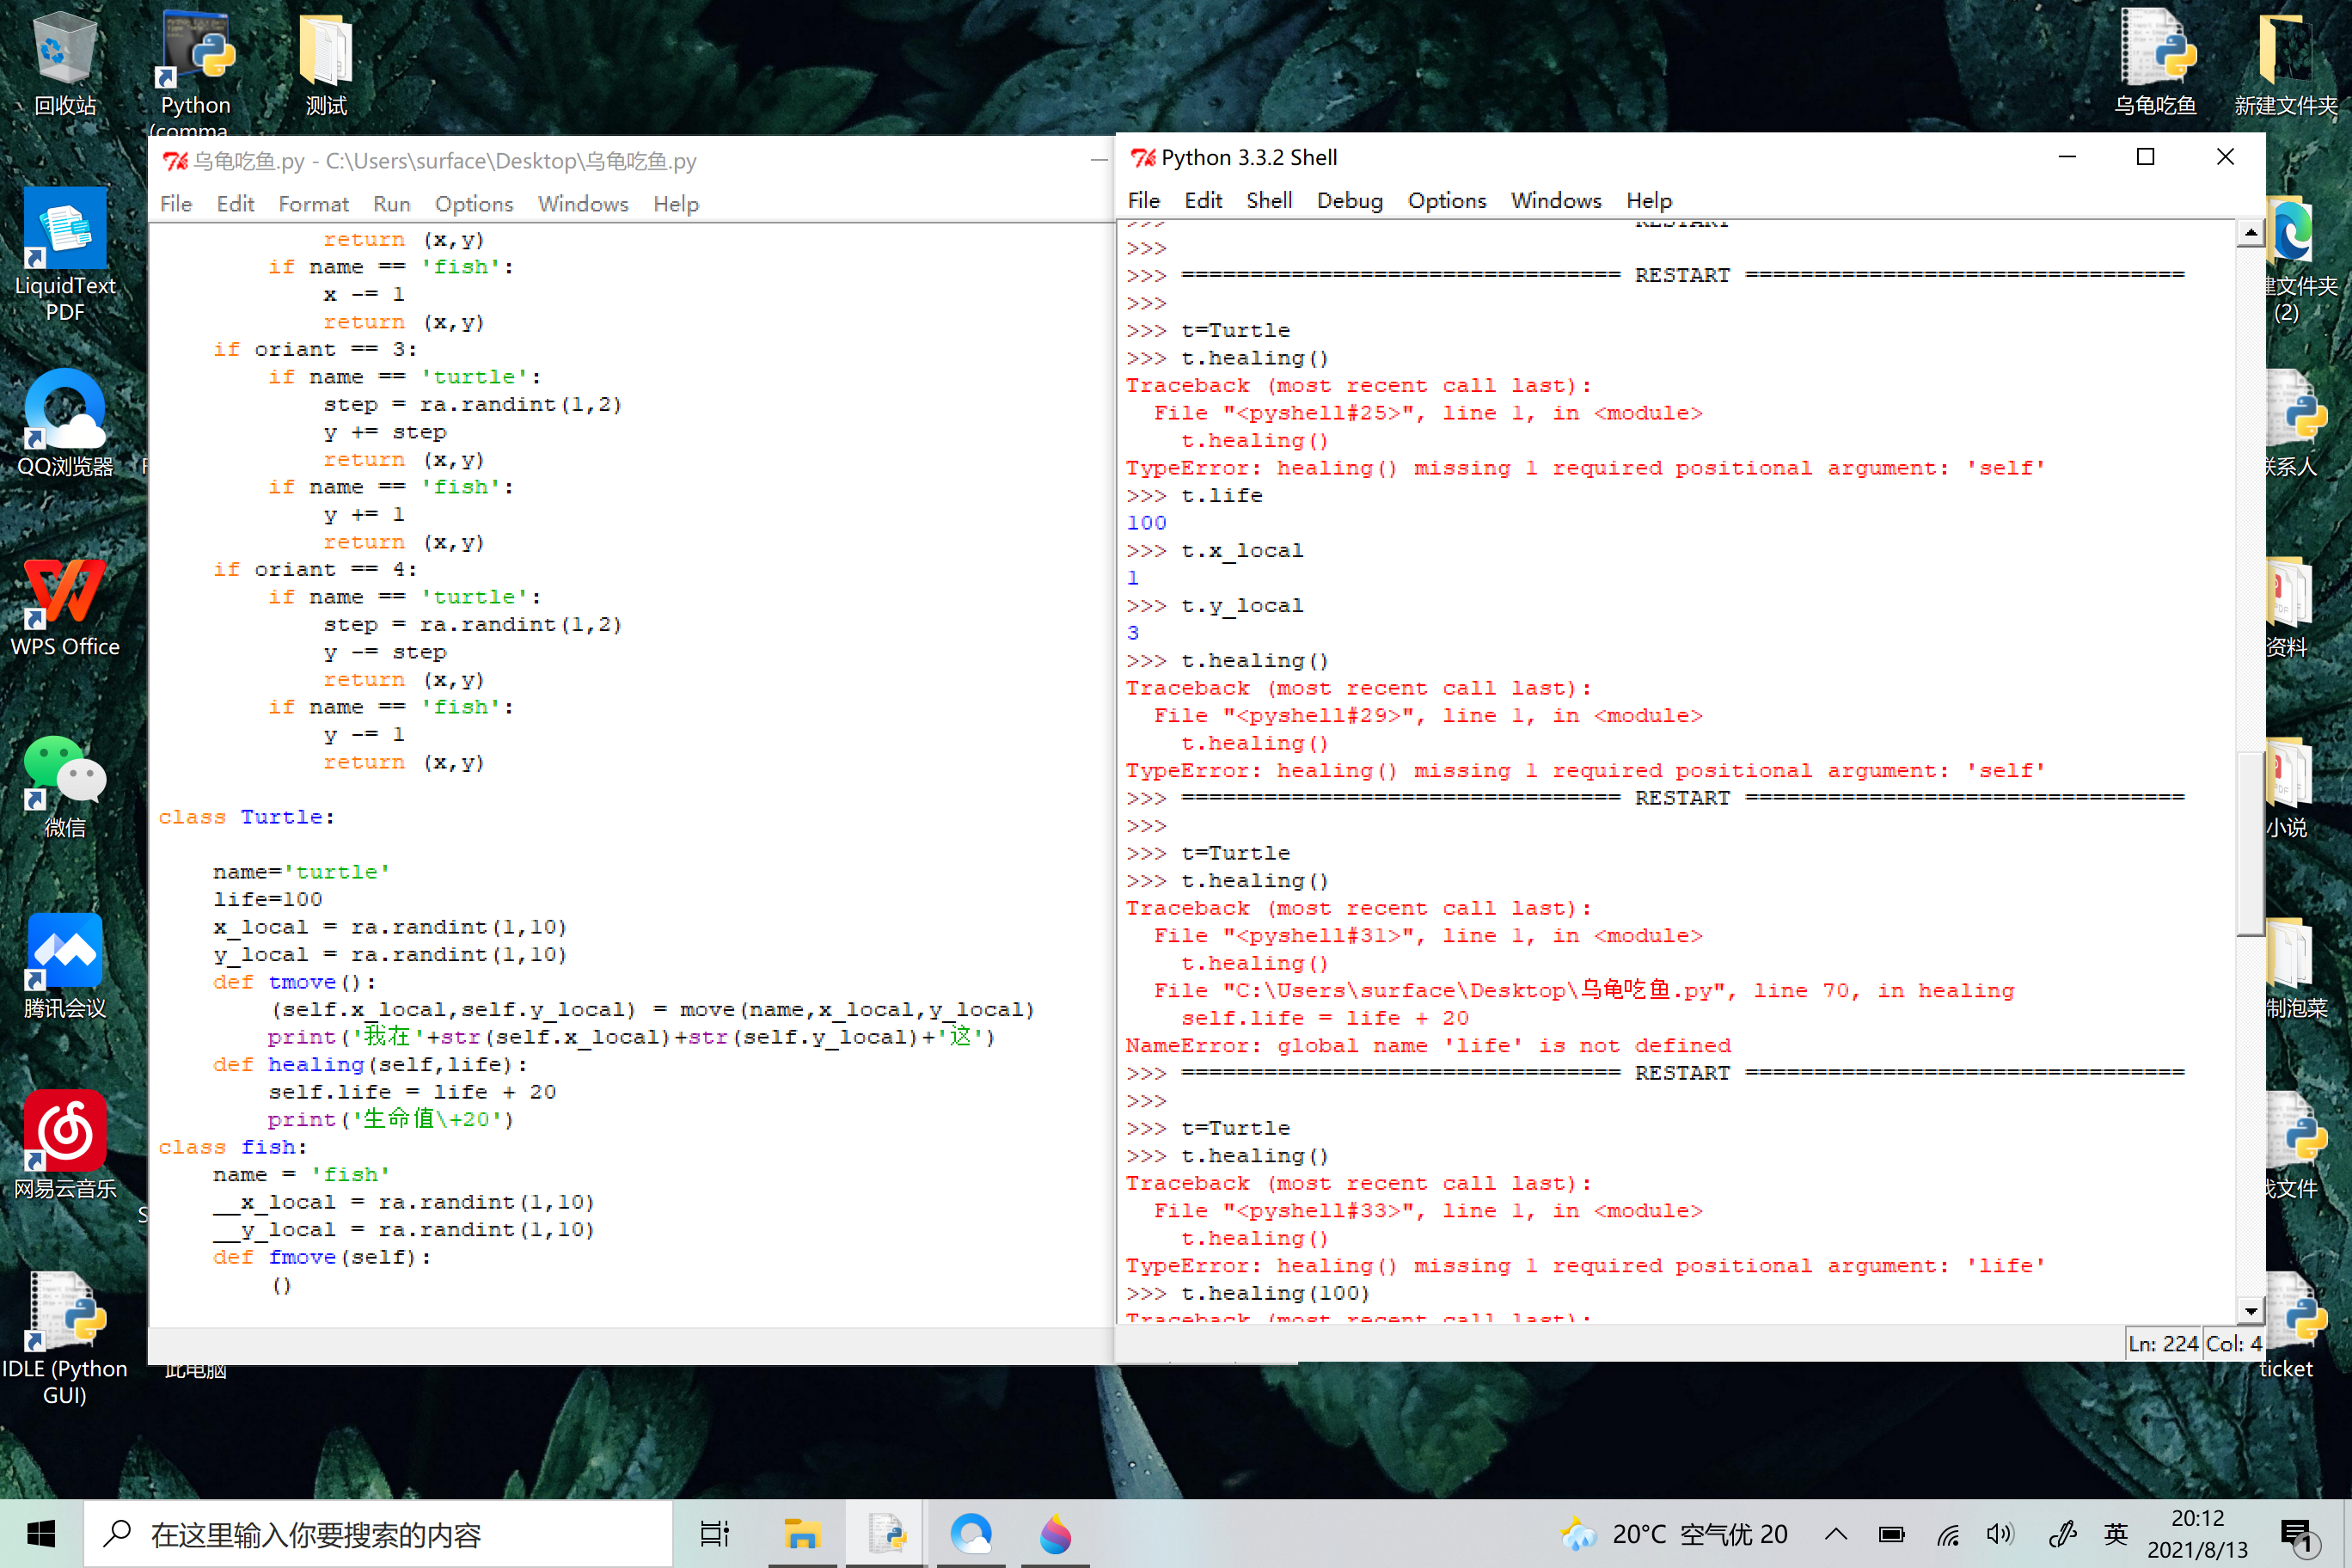Screen dimensions: 2352x1568
Task: Open the Wi-Fi network tray icon
Action: click(x=1948, y=1534)
